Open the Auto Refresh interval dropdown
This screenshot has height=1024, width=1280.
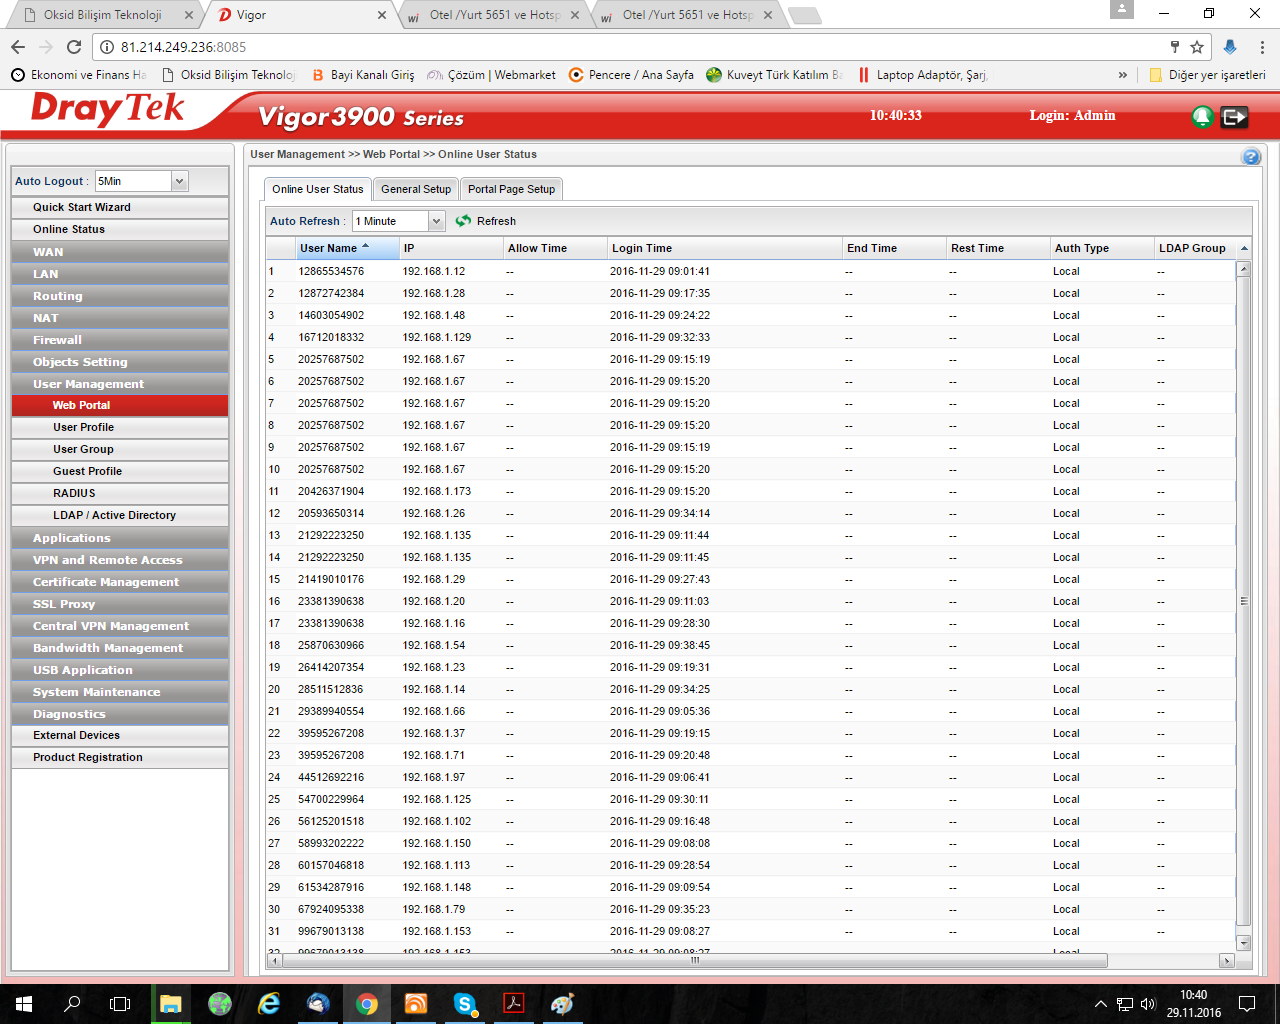[436, 221]
